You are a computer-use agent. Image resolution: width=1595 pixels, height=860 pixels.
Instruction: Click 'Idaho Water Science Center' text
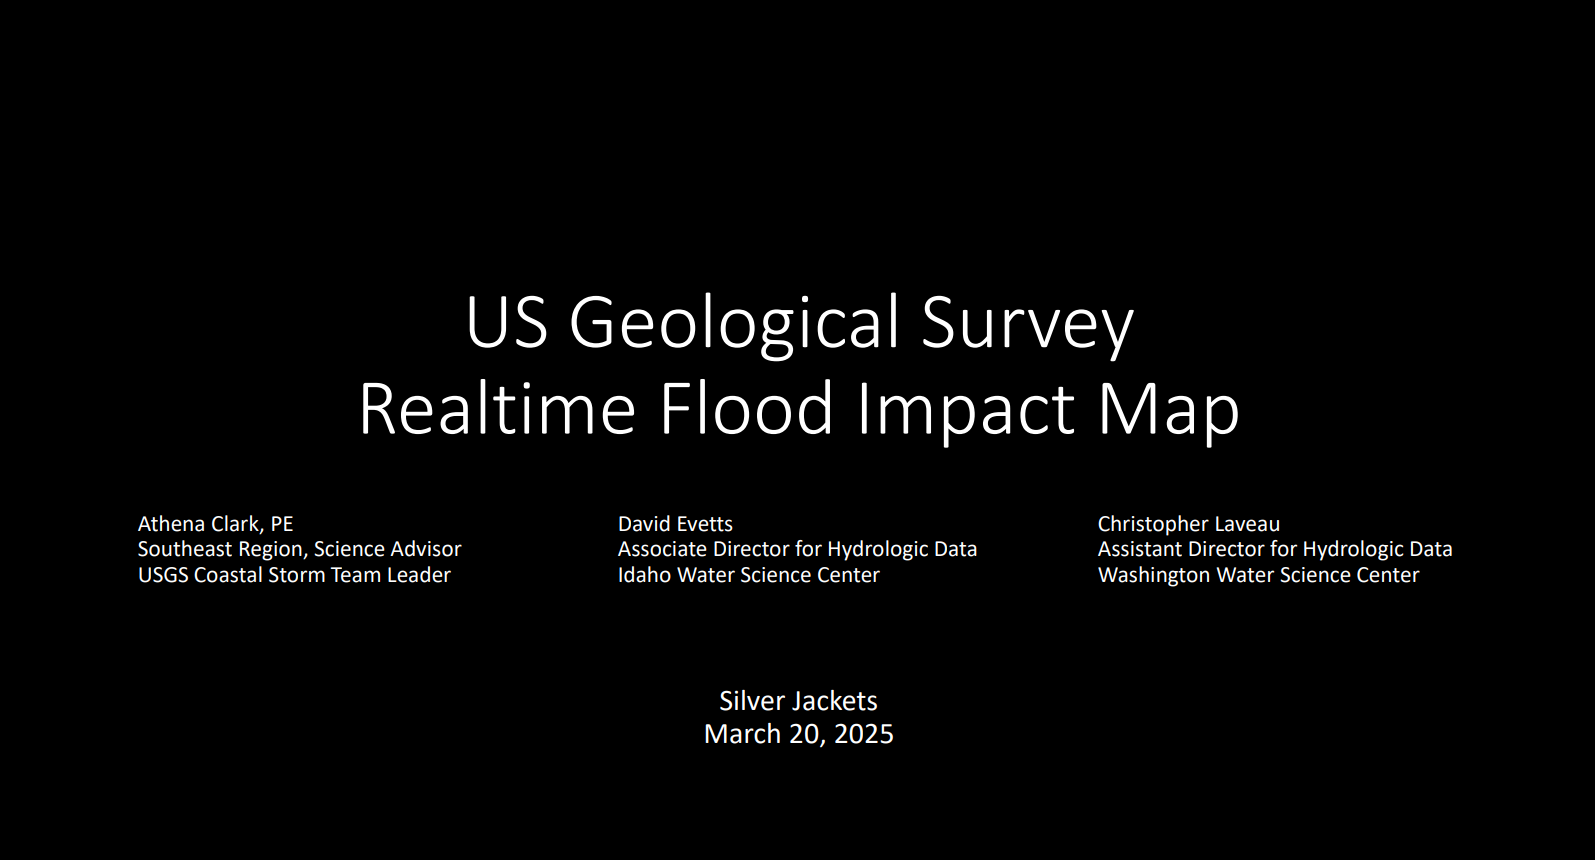748,575
